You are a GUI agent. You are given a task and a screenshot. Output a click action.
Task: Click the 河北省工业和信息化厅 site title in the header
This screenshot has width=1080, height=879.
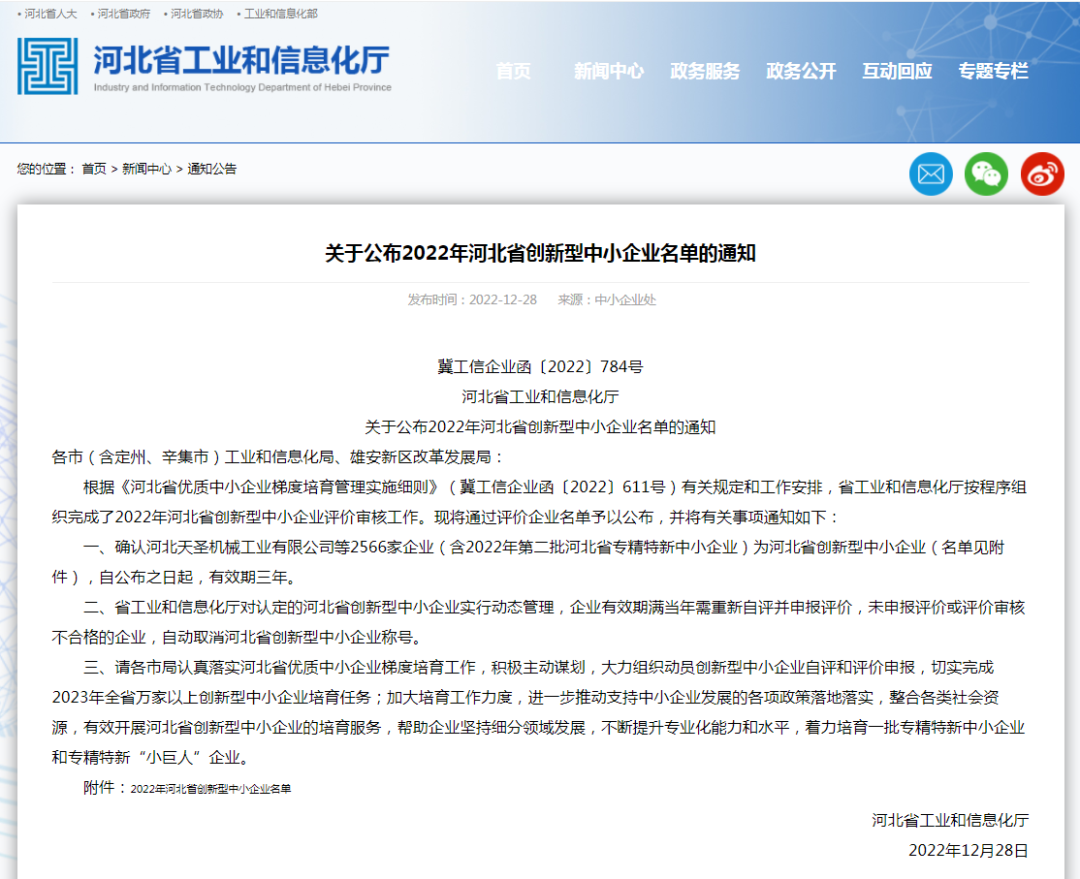pyautogui.click(x=242, y=61)
